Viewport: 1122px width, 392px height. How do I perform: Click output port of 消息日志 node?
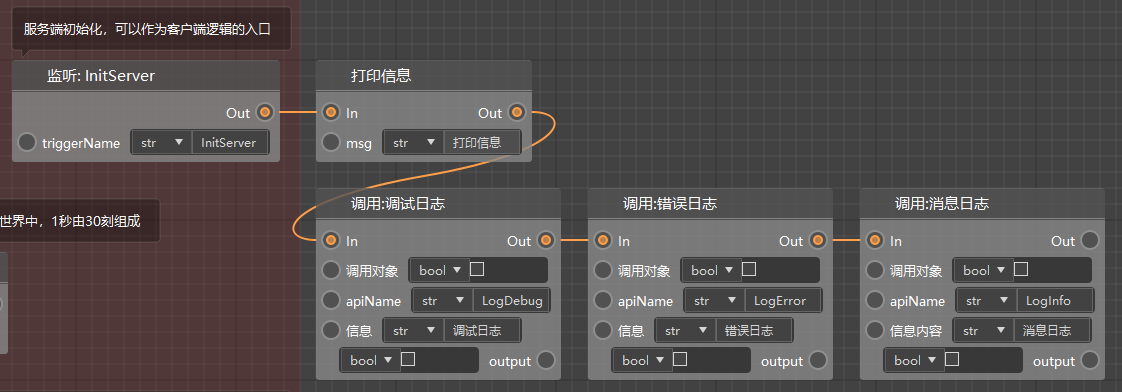point(1090,361)
